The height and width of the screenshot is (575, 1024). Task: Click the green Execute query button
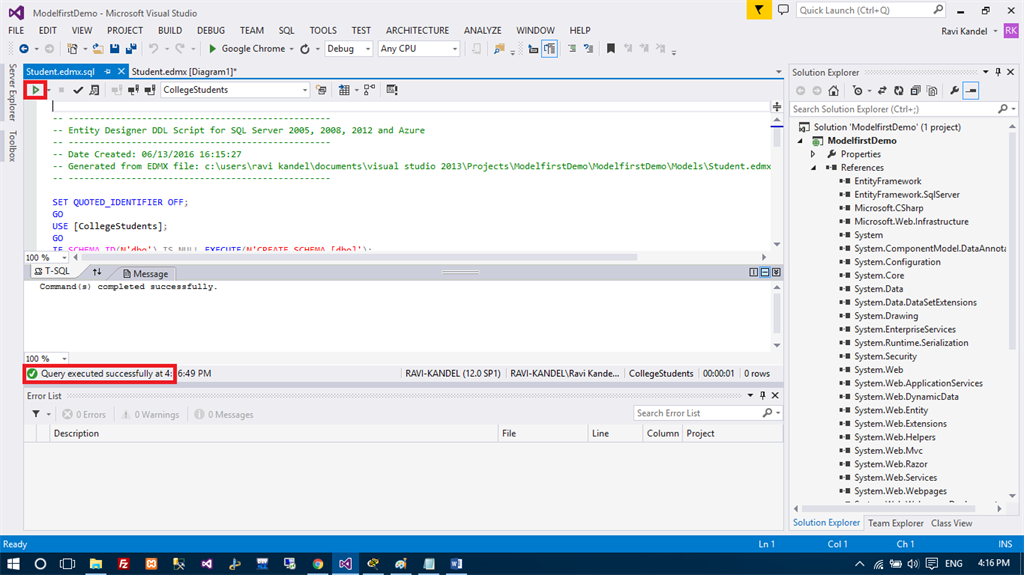[x=35, y=90]
